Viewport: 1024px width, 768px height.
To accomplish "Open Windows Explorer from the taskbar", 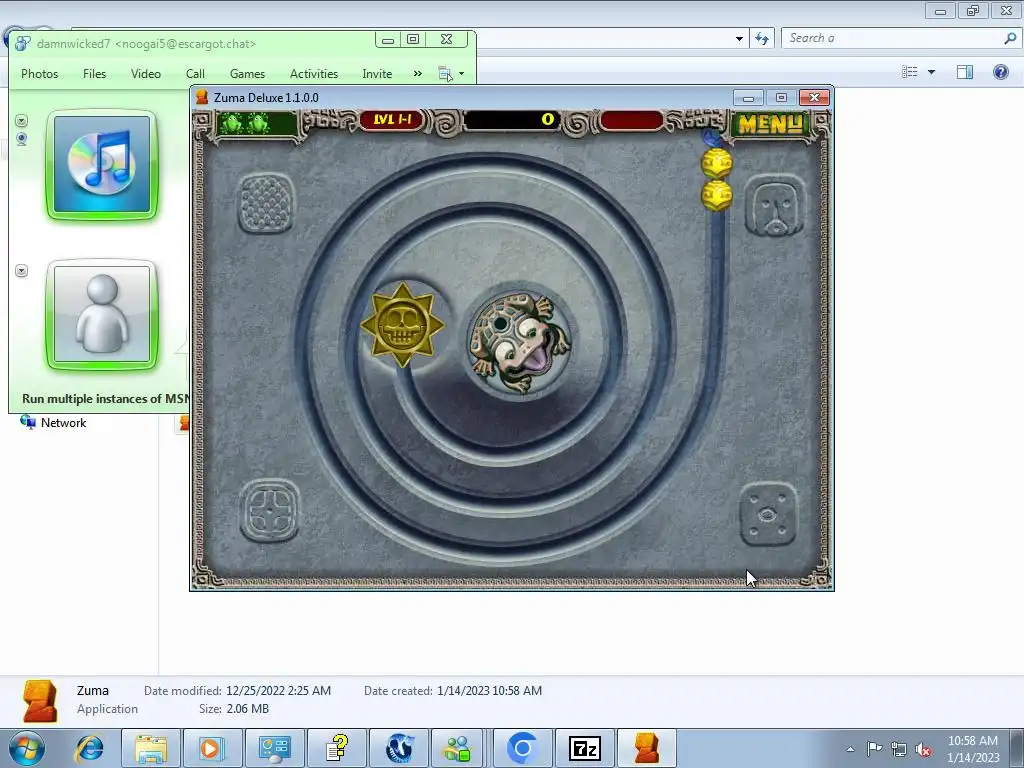I will [x=151, y=748].
